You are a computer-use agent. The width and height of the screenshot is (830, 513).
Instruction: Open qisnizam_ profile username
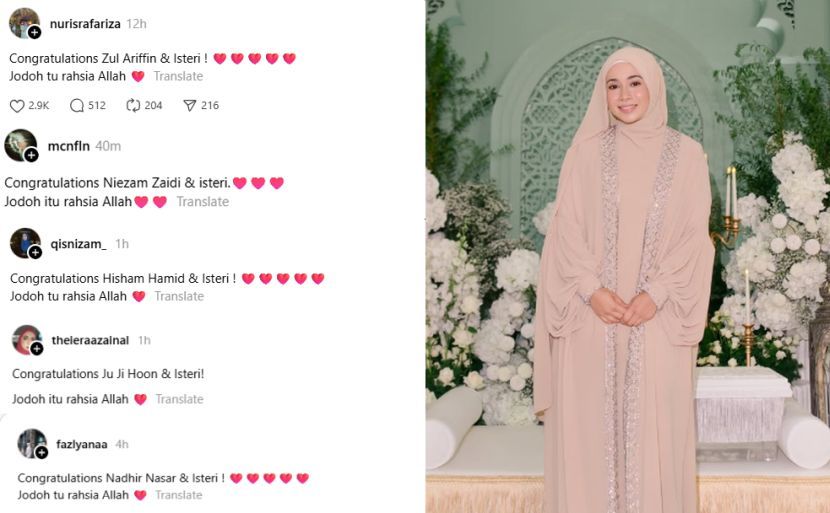pyautogui.click(x=78, y=244)
